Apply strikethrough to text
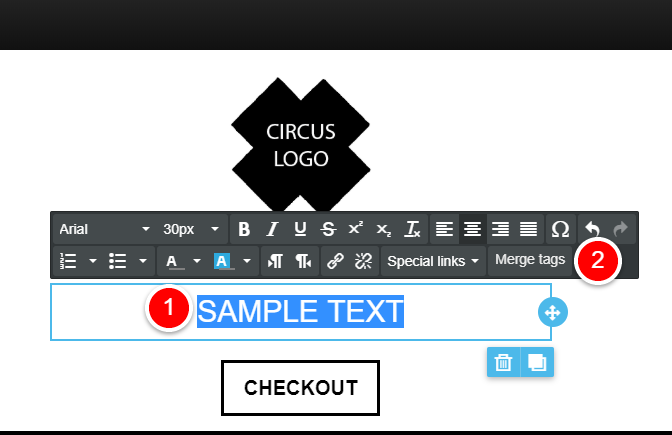Screen dimensions: 672x435 pos(328,229)
